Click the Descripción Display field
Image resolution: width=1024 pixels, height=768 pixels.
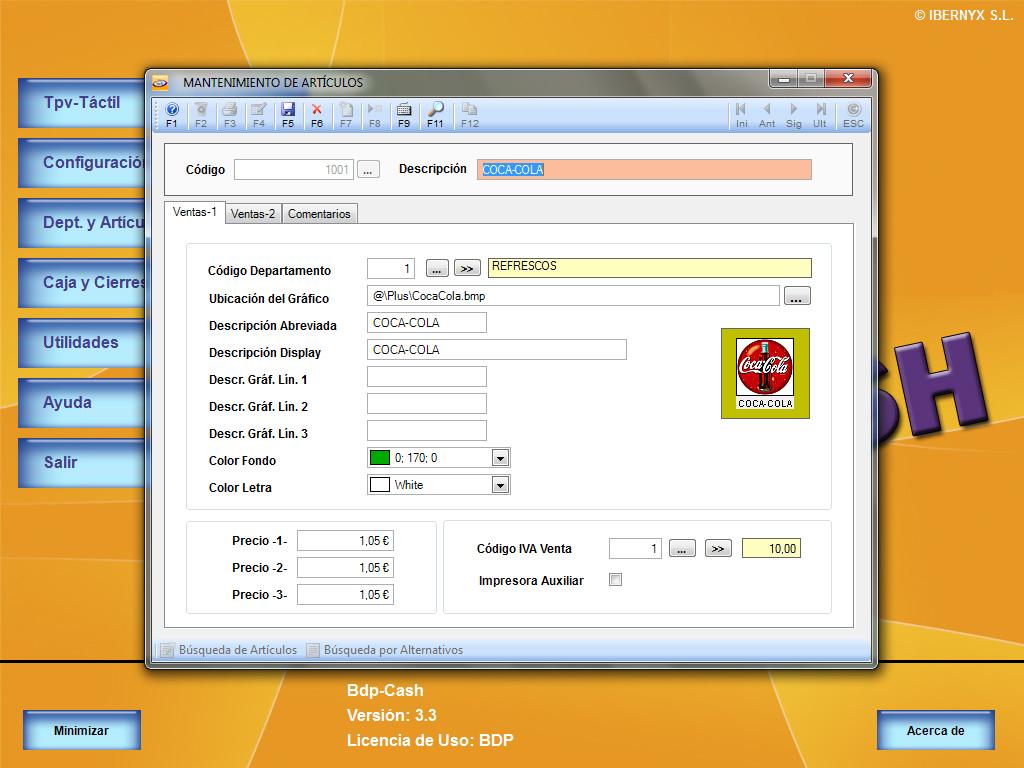[x=496, y=349]
